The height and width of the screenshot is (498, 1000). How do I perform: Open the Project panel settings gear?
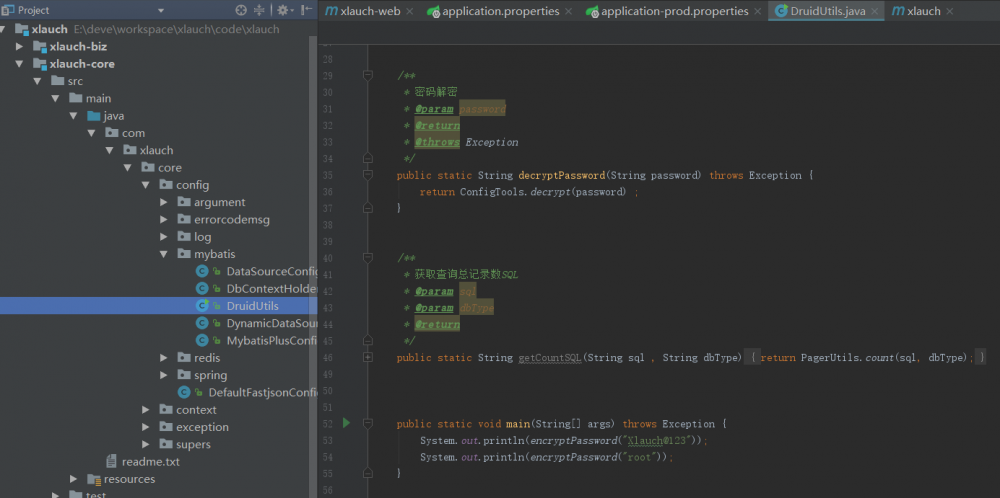coord(283,10)
